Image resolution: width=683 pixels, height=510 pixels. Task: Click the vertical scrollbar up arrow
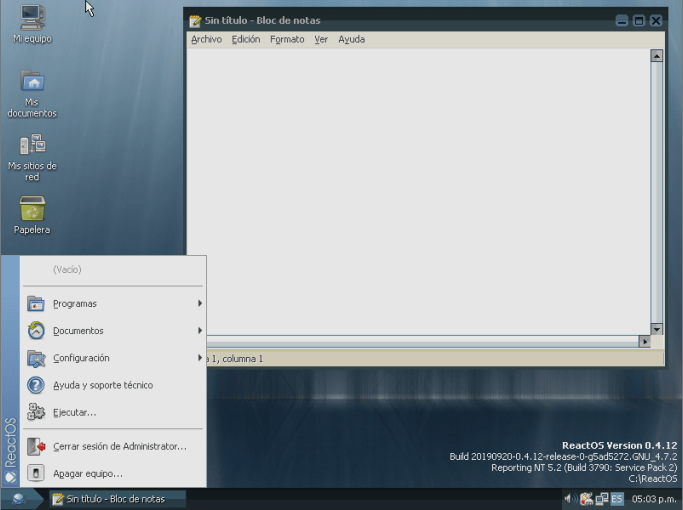(x=656, y=56)
